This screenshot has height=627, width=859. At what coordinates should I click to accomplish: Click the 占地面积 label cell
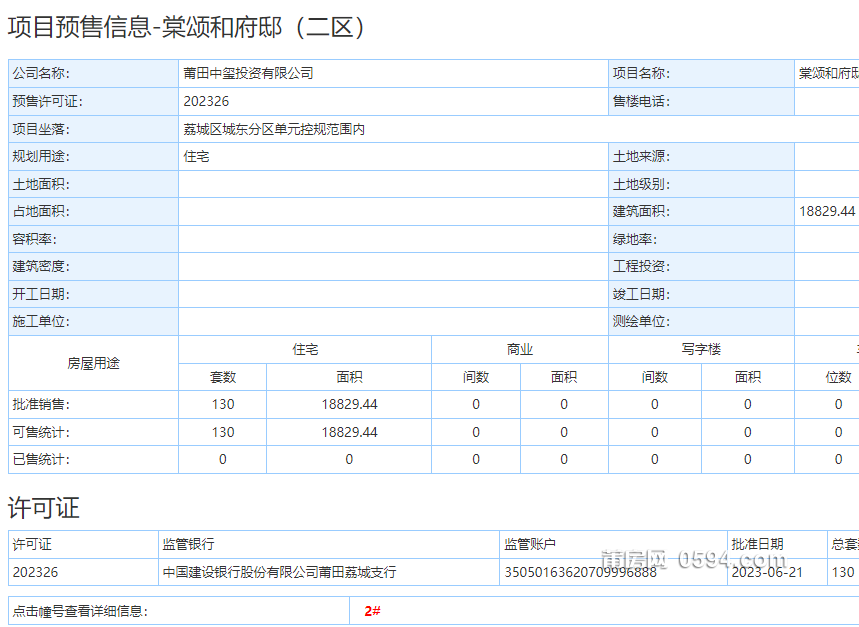click(93, 211)
